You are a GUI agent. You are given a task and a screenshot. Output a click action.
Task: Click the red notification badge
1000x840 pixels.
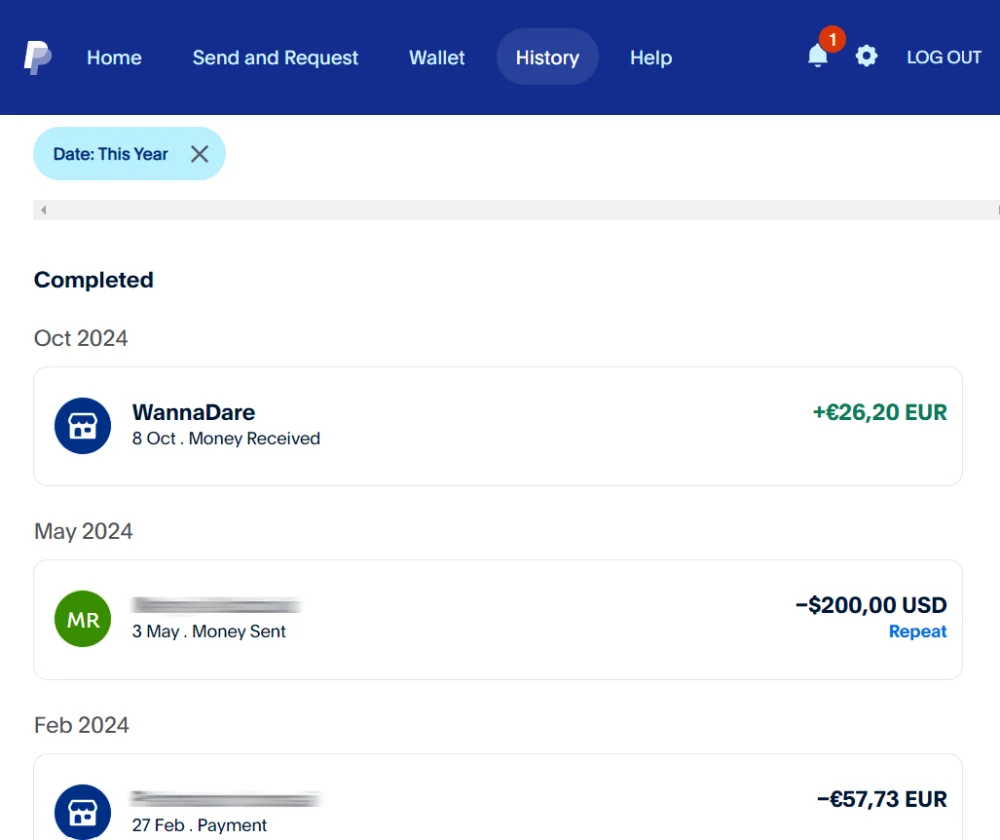(831, 40)
